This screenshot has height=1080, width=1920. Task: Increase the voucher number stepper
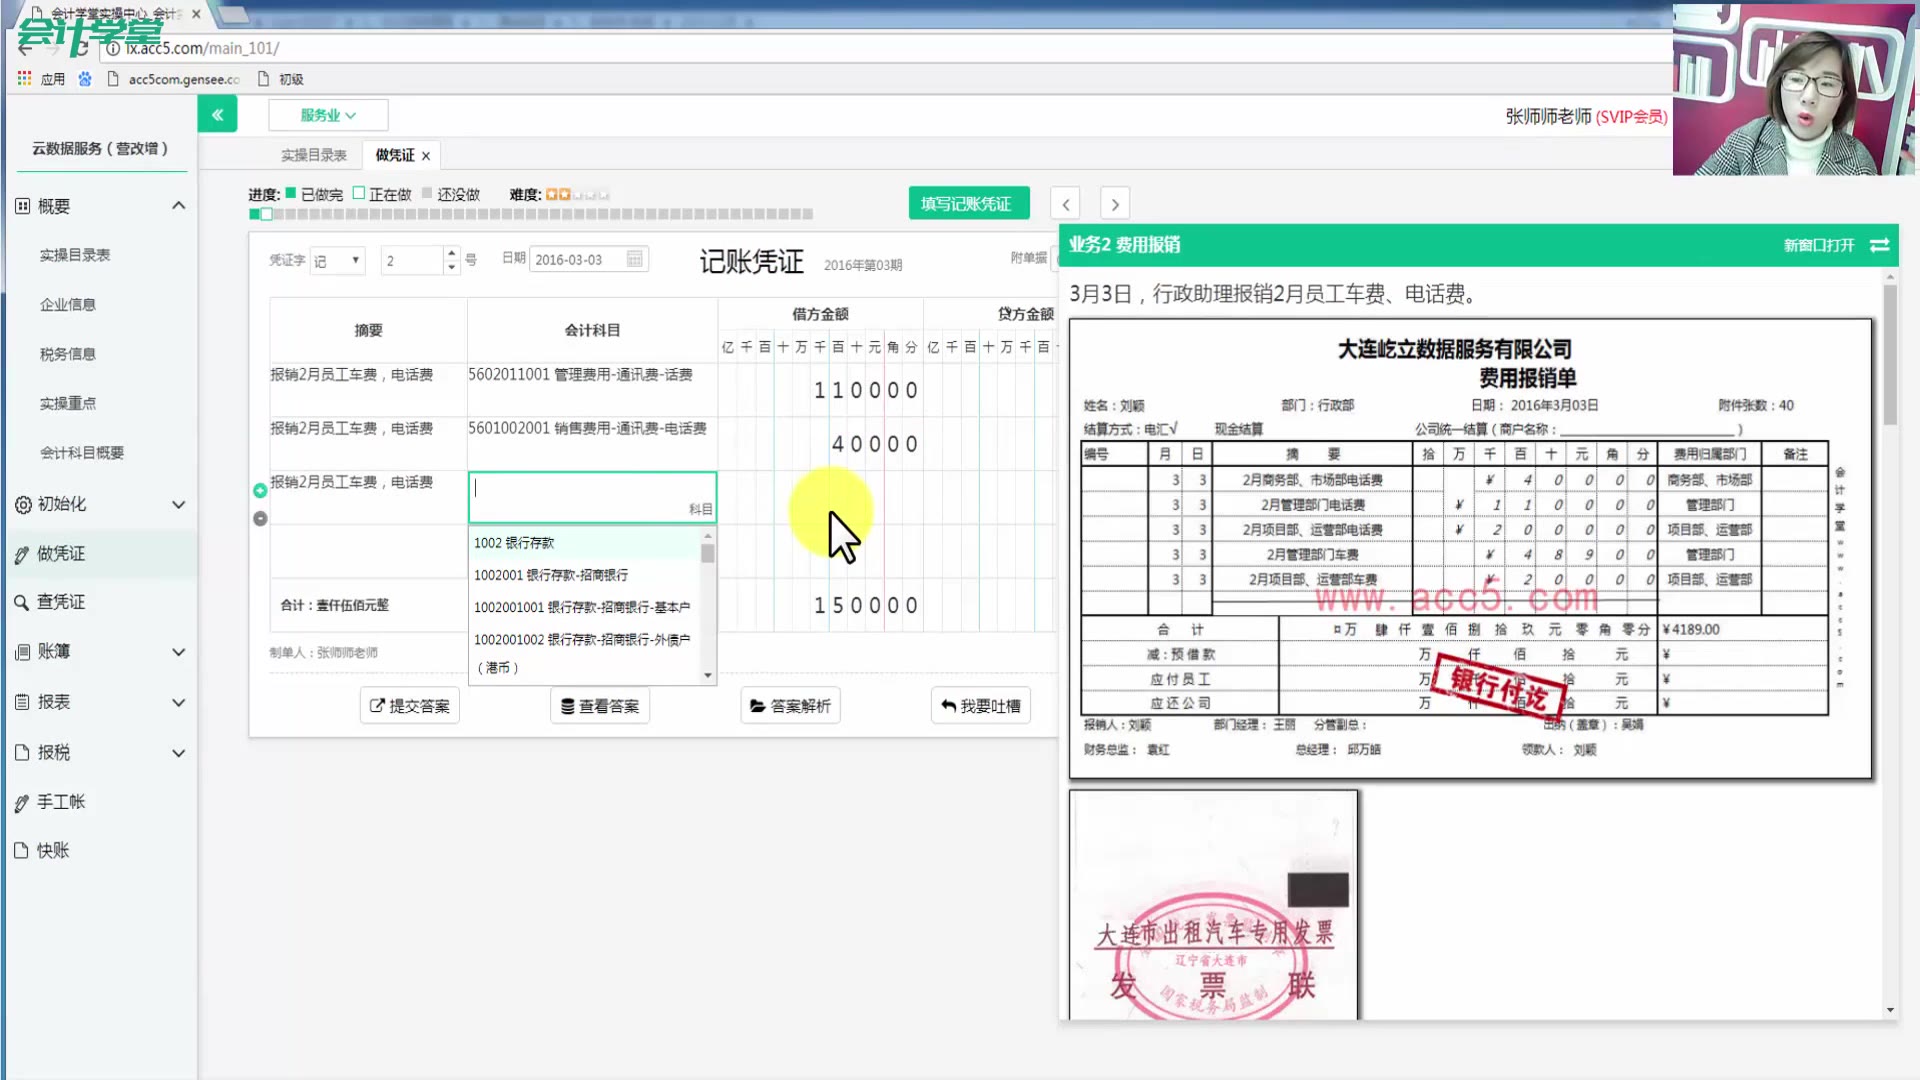click(452, 253)
